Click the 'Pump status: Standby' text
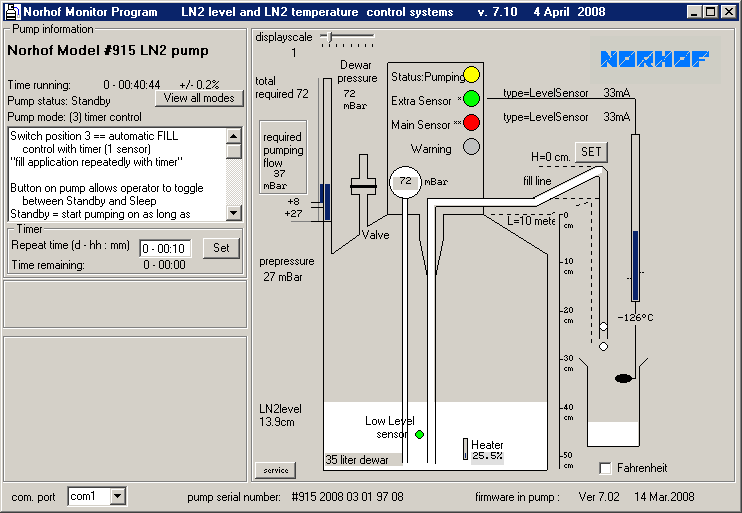The image size is (742, 513). (59, 101)
